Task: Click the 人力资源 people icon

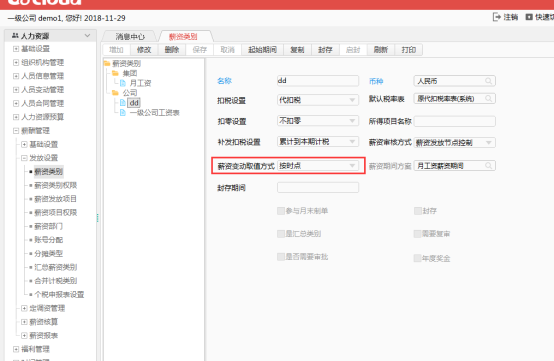Action: tap(15, 36)
